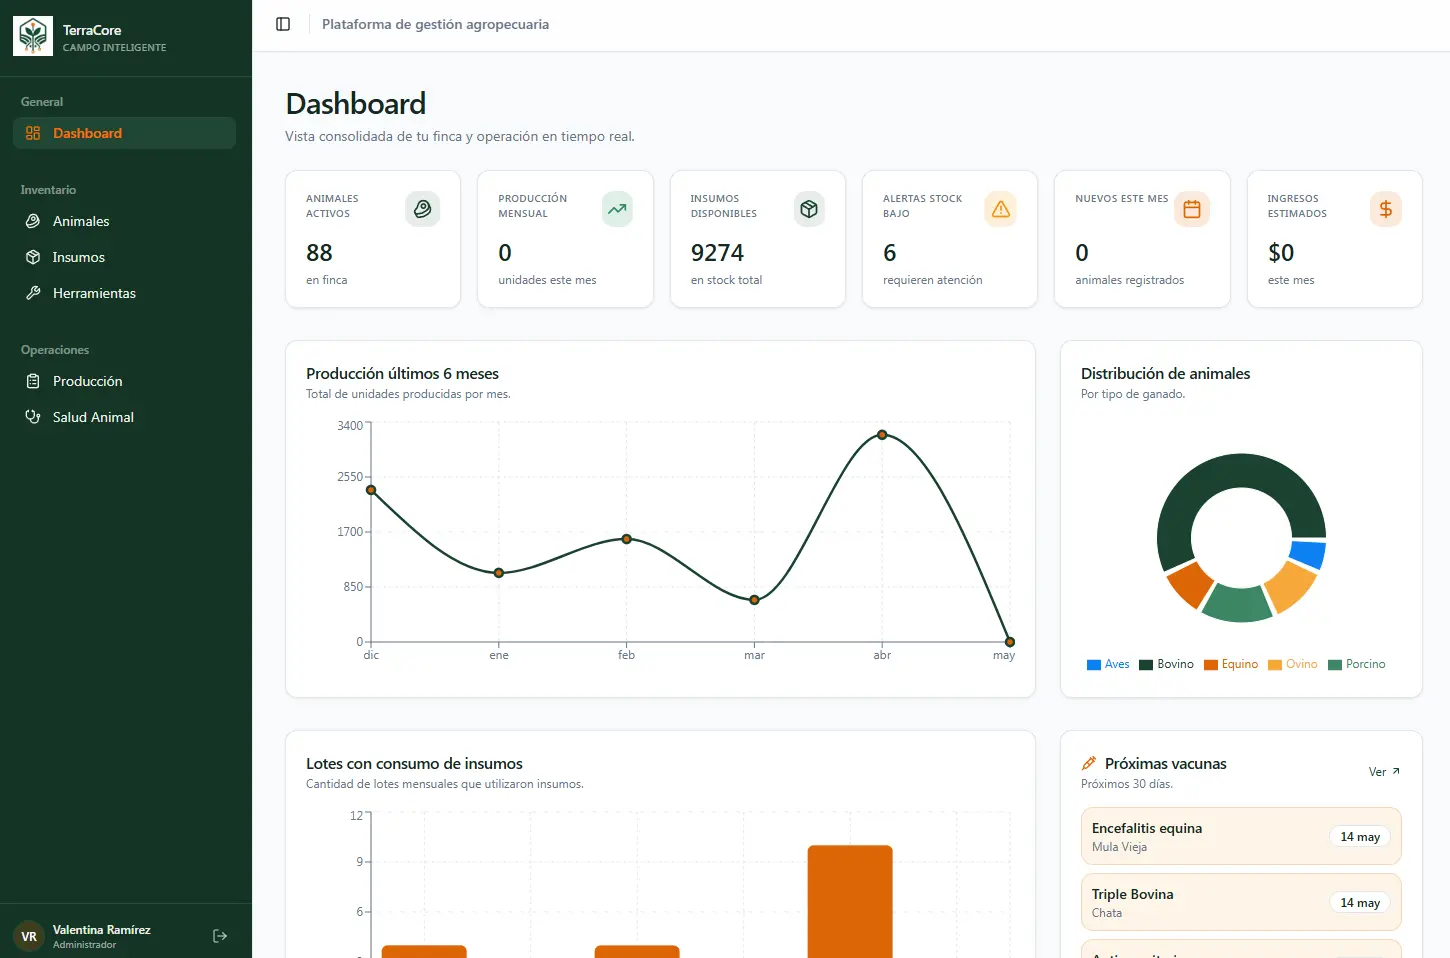Image resolution: width=1450 pixels, height=958 pixels.
Task: Click the Alertas Stock Bajo warning icon
Action: 1001,209
